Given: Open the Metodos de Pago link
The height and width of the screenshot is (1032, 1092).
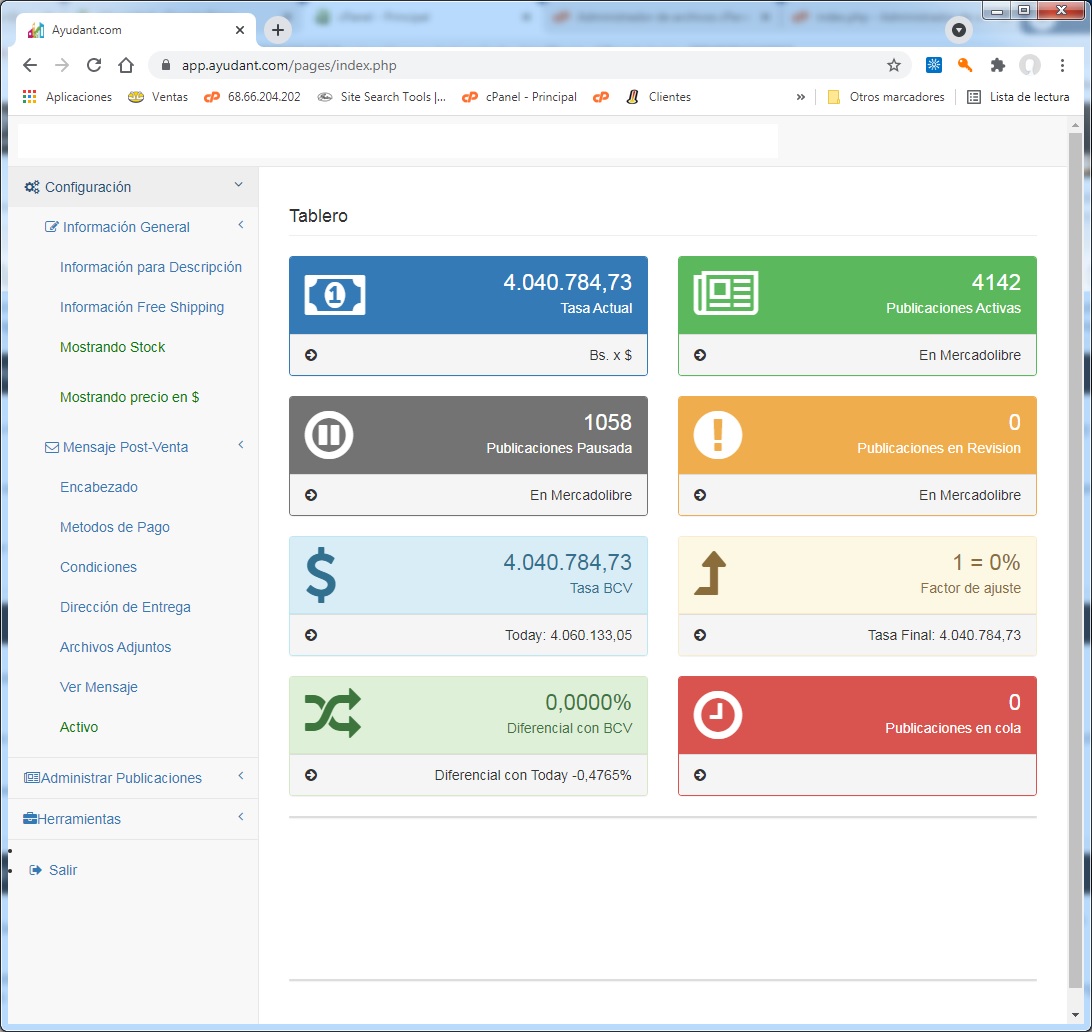Looking at the screenshot, I should 115,527.
